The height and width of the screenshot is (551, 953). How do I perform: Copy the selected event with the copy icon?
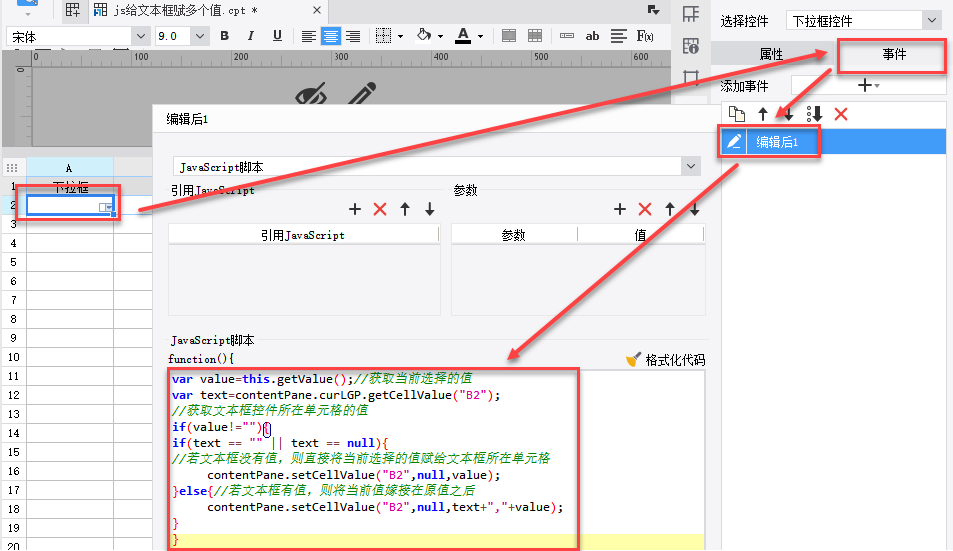tap(737, 114)
